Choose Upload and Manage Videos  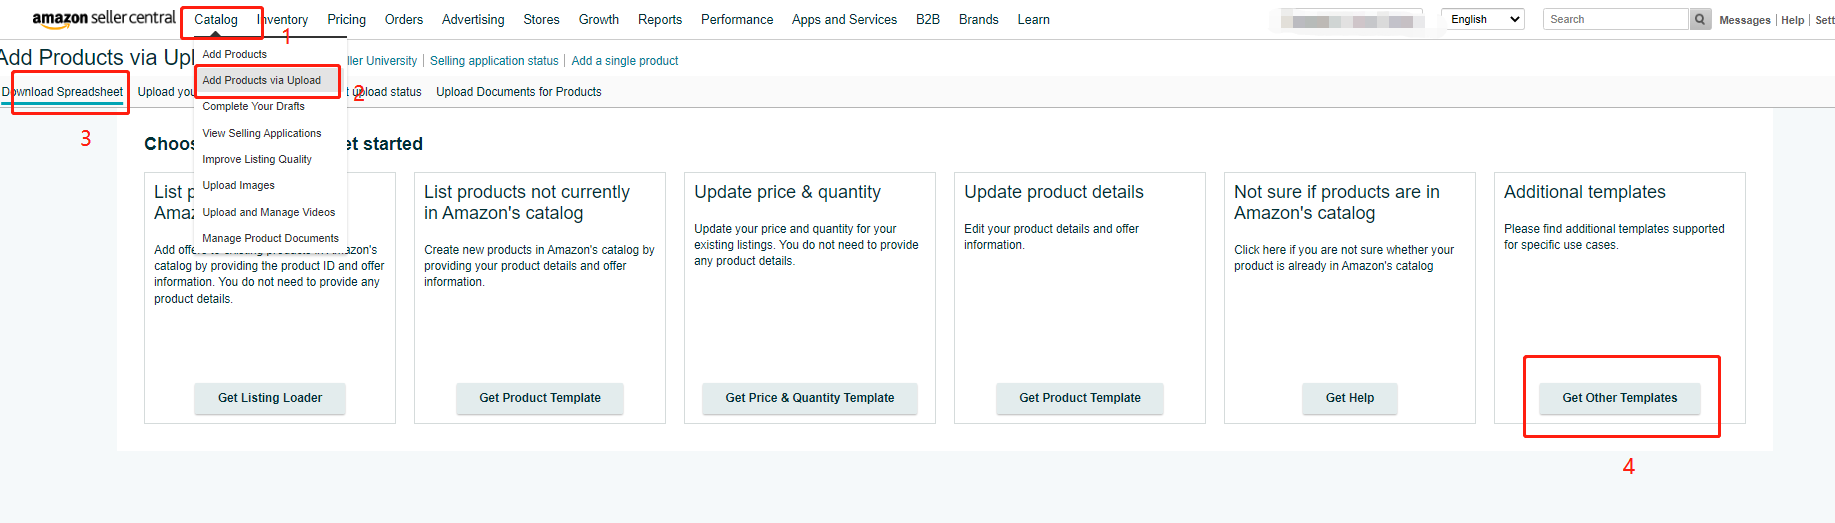coord(270,212)
